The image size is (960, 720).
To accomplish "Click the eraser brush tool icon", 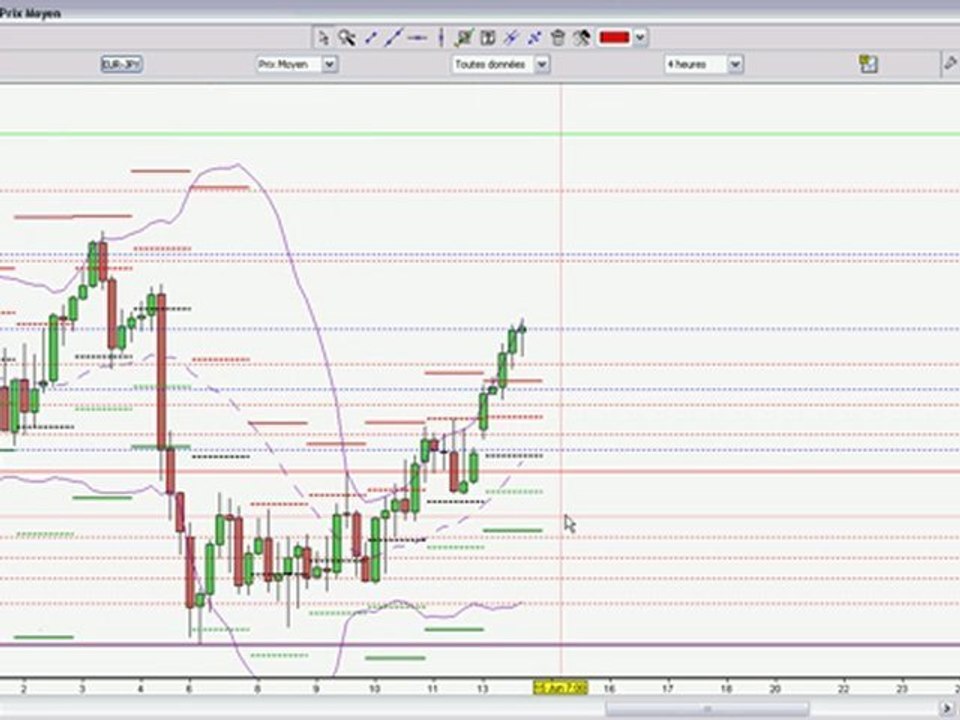I will click(582, 38).
